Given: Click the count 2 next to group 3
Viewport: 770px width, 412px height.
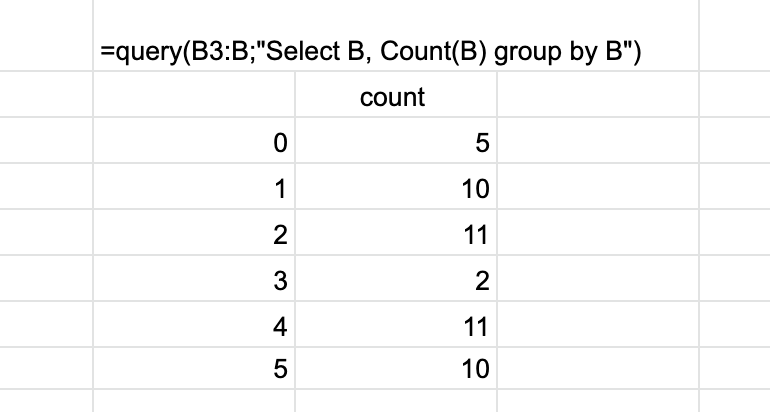Looking at the screenshot, I should coord(396,278).
